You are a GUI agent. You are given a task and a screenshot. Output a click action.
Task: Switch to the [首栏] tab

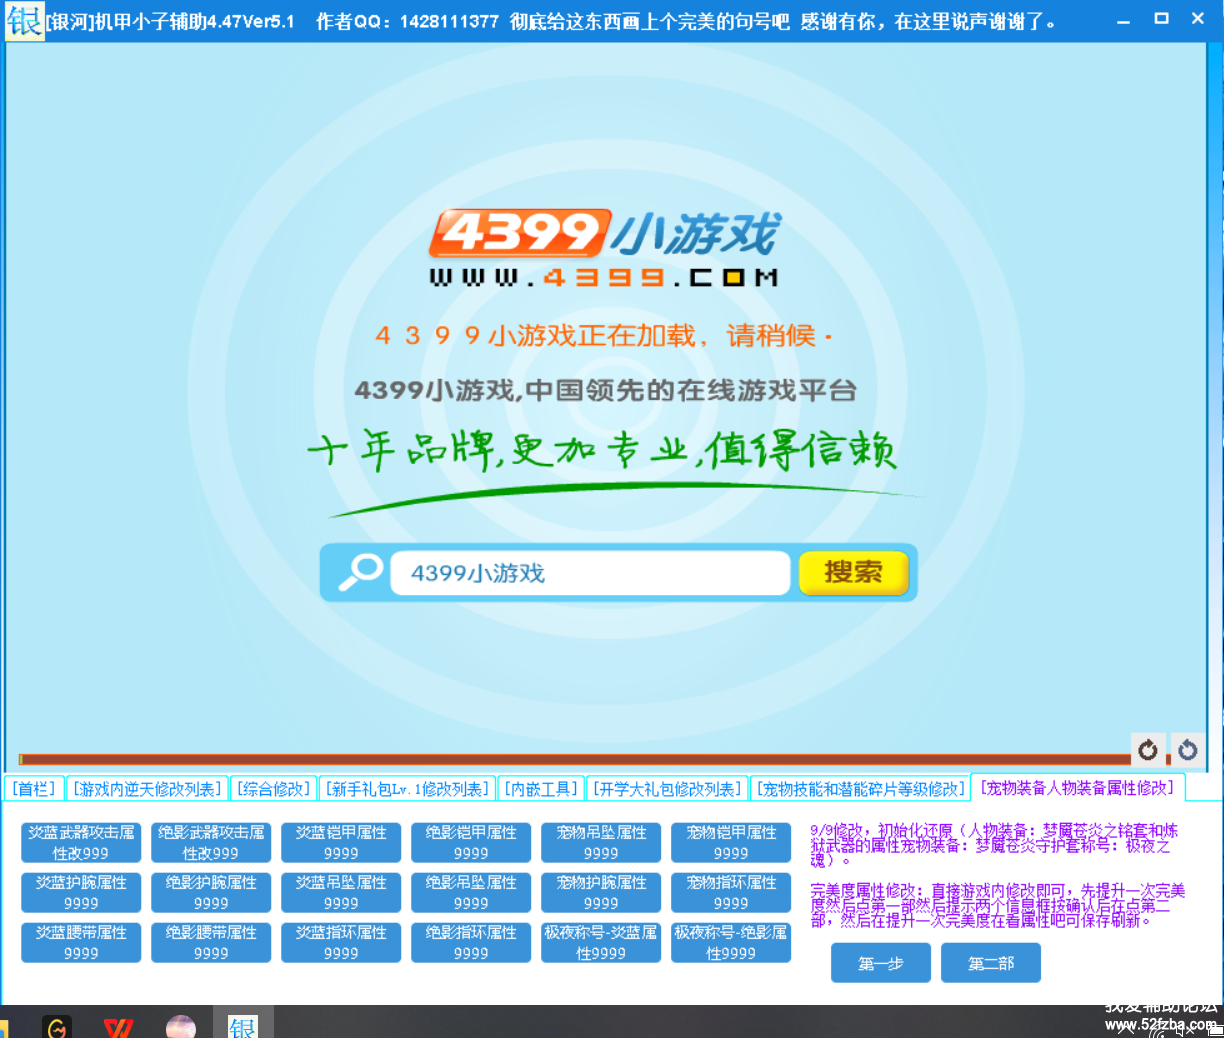(x=34, y=789)
